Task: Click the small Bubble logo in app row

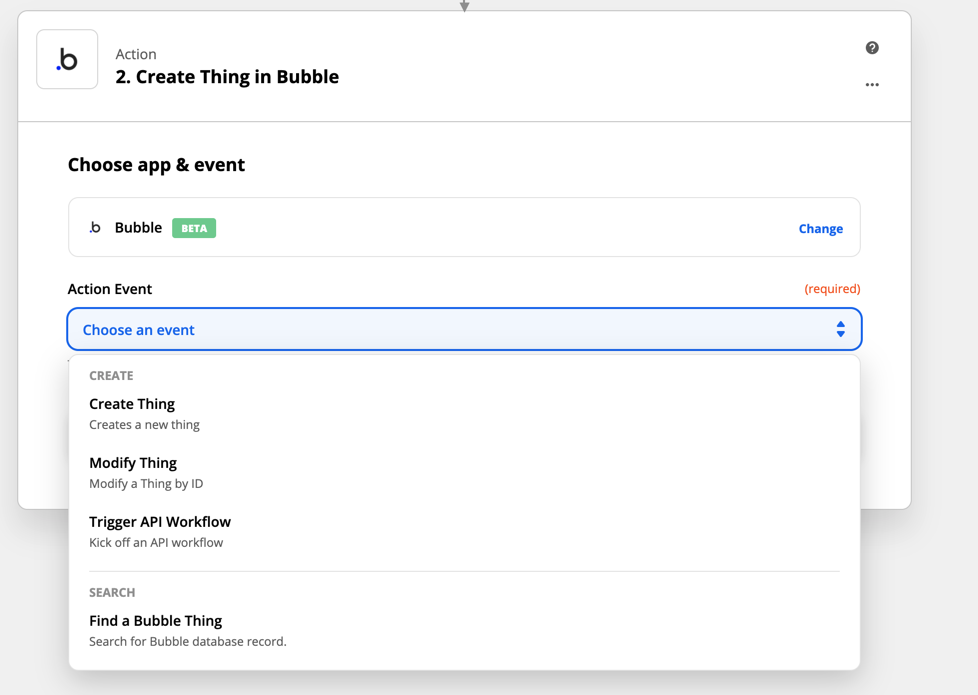Action: [95, 228]
